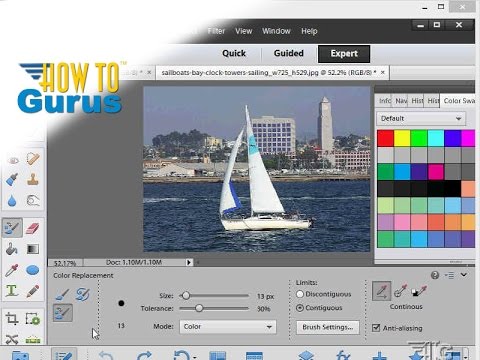Open tool options help icon
Viewport: 480px width, 360px height.
(435, 275)
